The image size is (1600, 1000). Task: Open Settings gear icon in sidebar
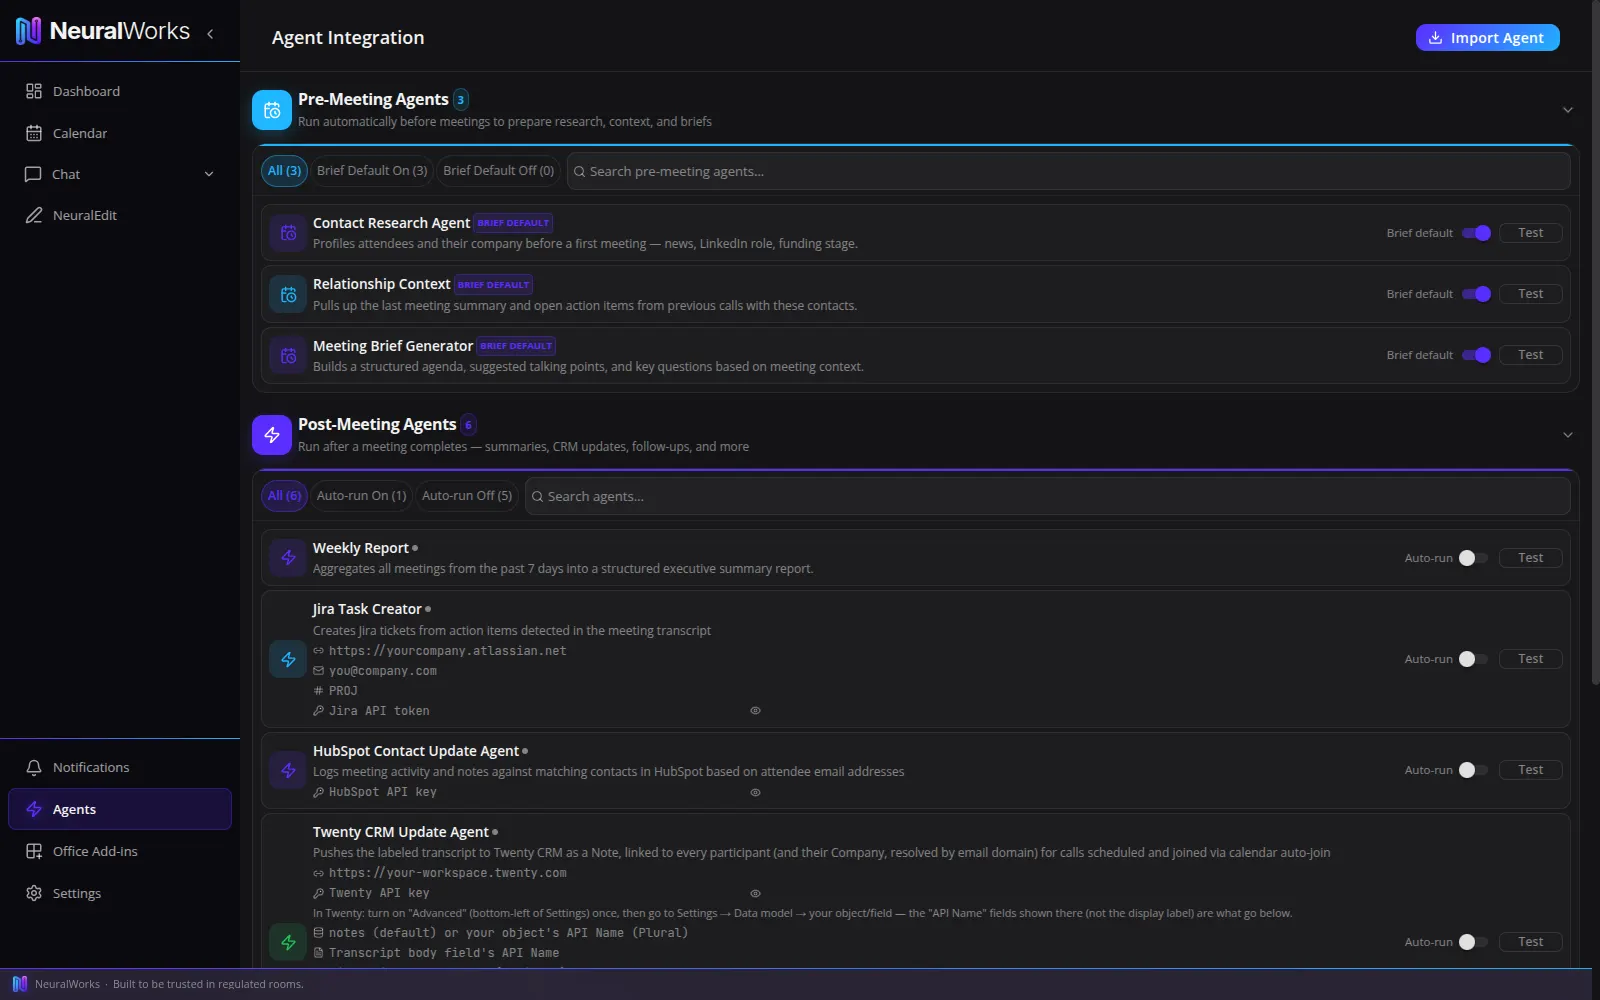[x=34, y=893]
